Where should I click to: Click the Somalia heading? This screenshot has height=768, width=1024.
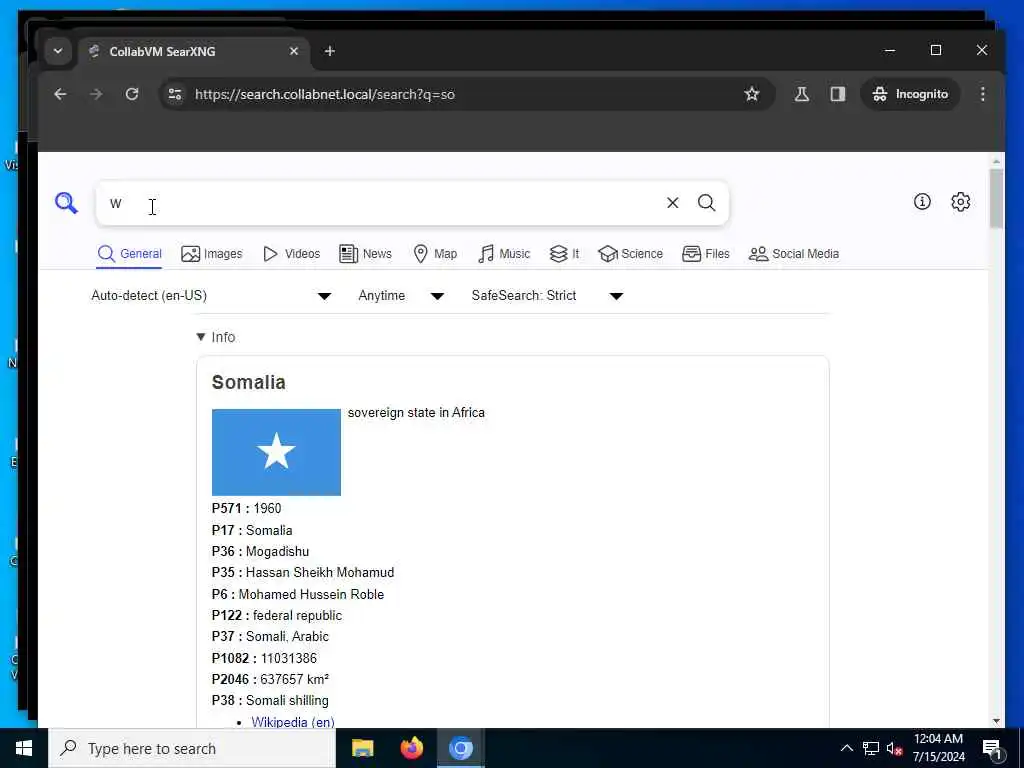coord(248,382)
